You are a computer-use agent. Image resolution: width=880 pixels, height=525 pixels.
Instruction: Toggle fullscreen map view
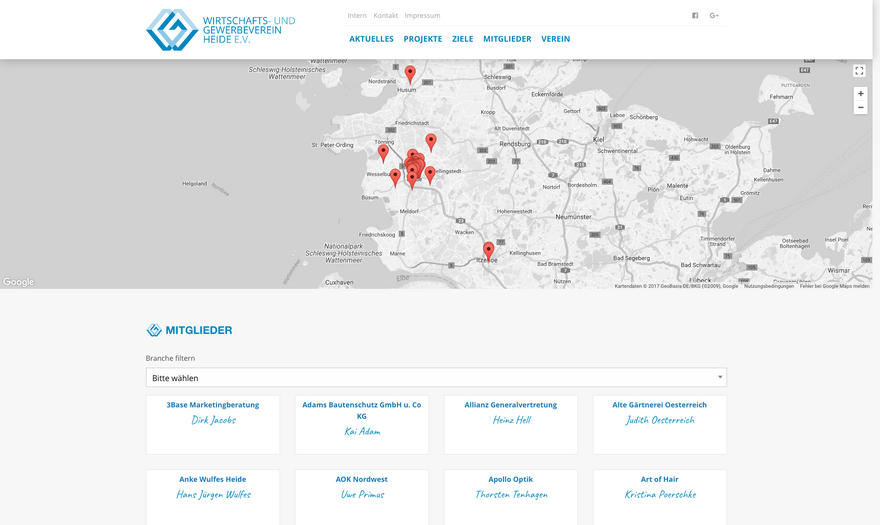[x=859, y=71]
